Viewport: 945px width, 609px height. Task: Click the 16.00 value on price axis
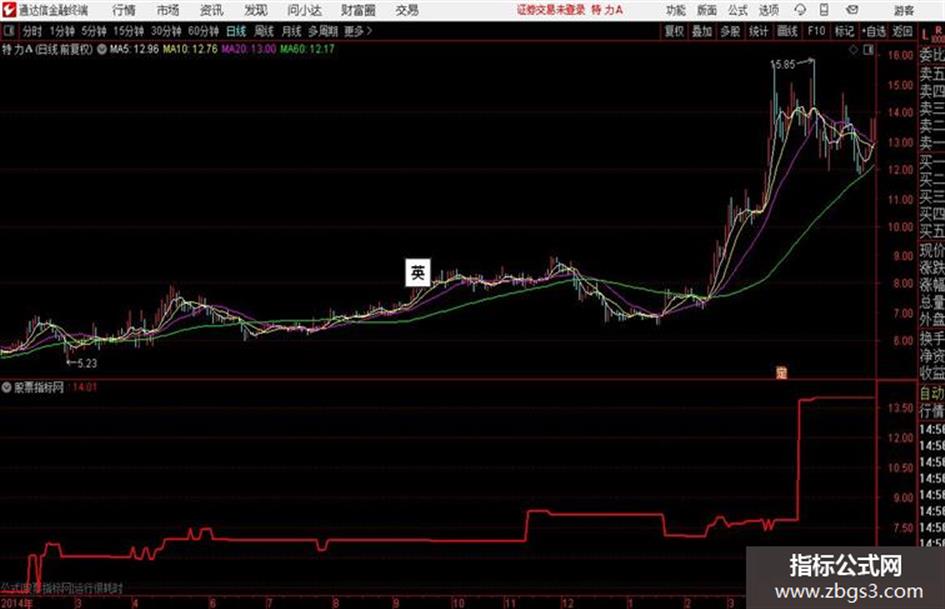click(900, 55)
